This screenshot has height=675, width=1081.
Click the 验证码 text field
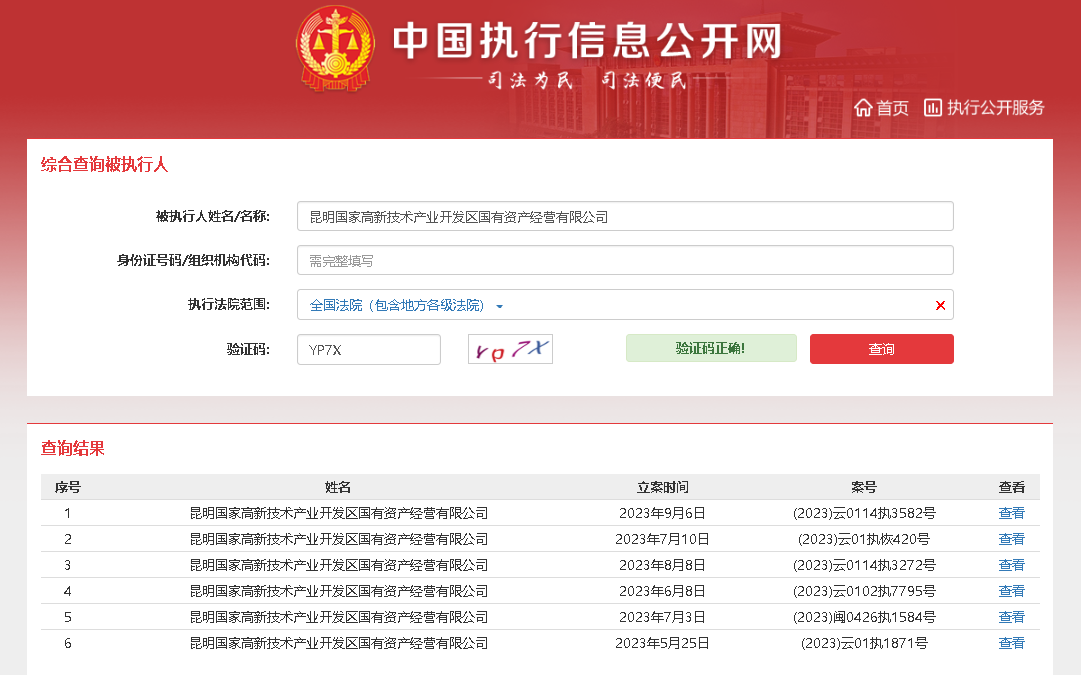(368, 349)
